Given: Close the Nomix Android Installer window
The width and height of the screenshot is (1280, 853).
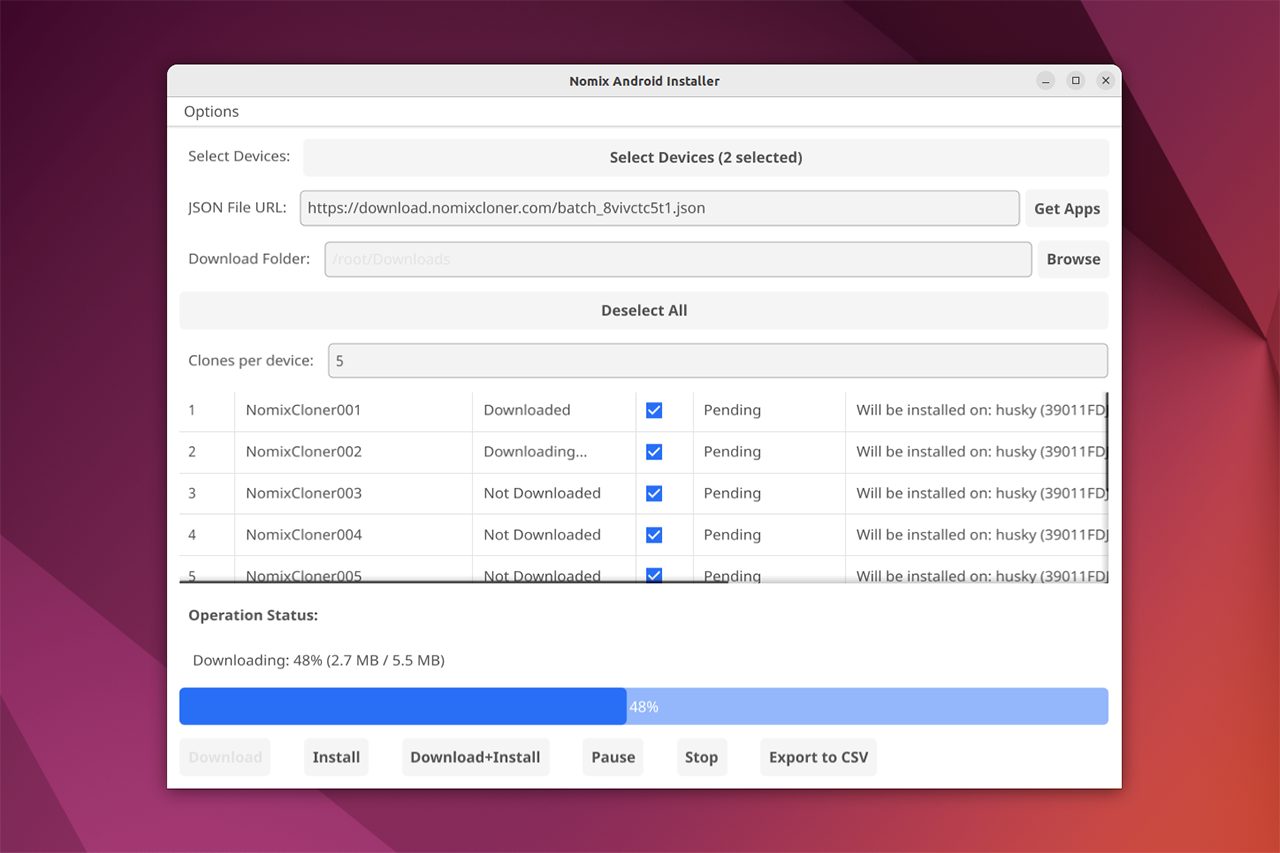Looking at the screenshot, I should point(1106,81).
